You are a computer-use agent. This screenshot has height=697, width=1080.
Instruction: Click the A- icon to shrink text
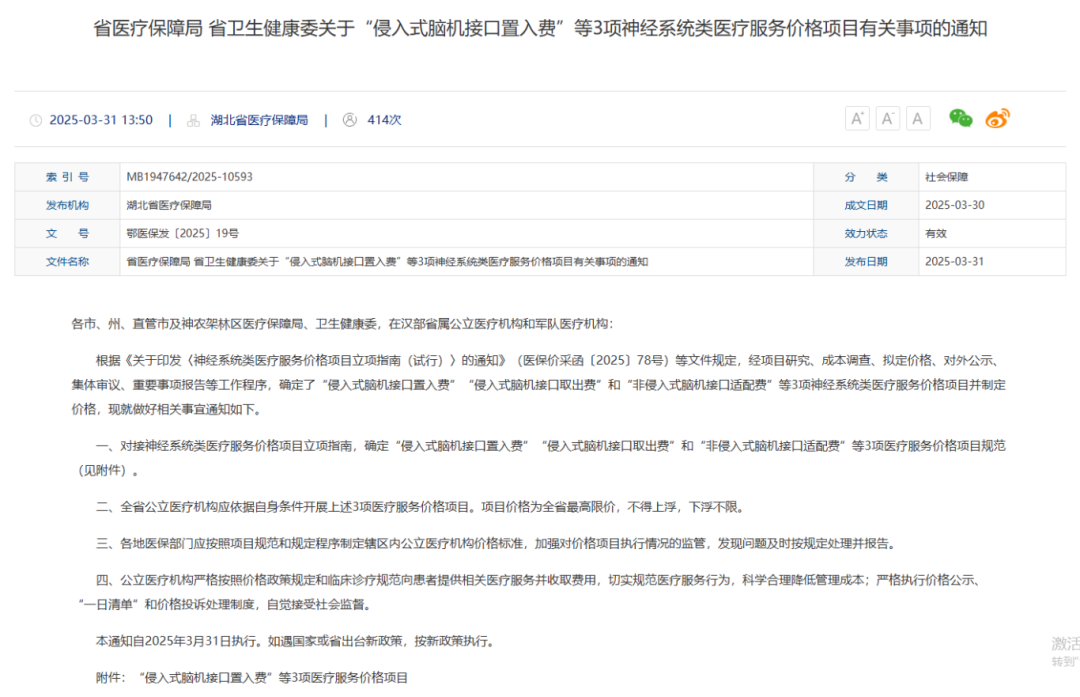[887, 117]
